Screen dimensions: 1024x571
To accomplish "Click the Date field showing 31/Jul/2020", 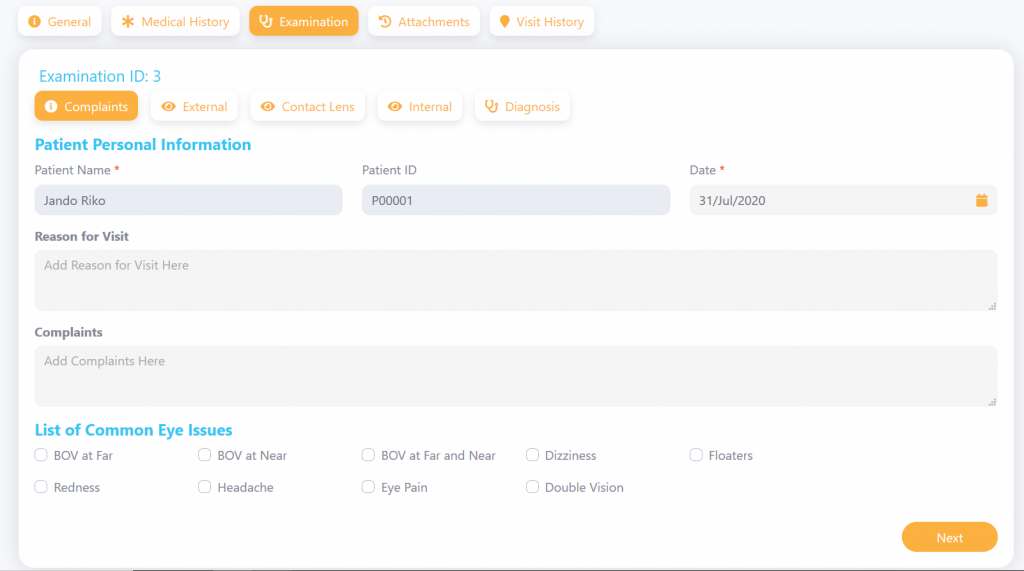I will pos(843,201).
